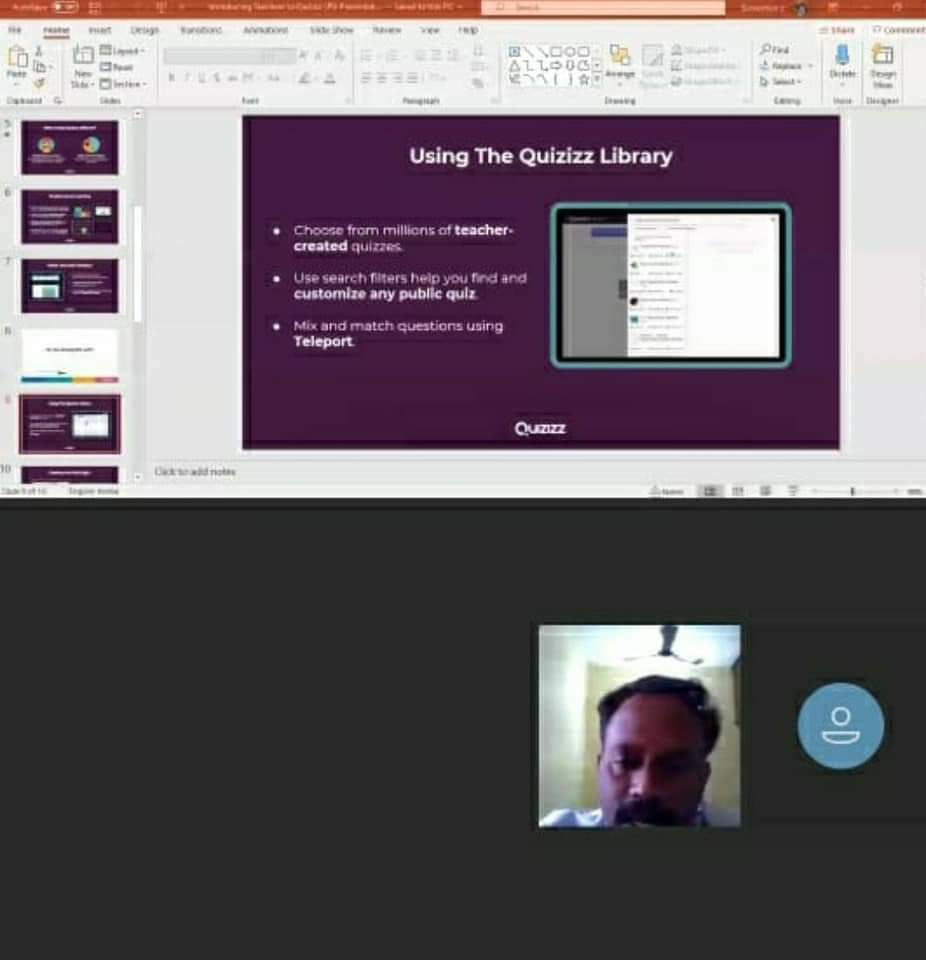Select slide 7 thumbnail
The width and height of the screenshot is (926, 960).
[70, 286]
